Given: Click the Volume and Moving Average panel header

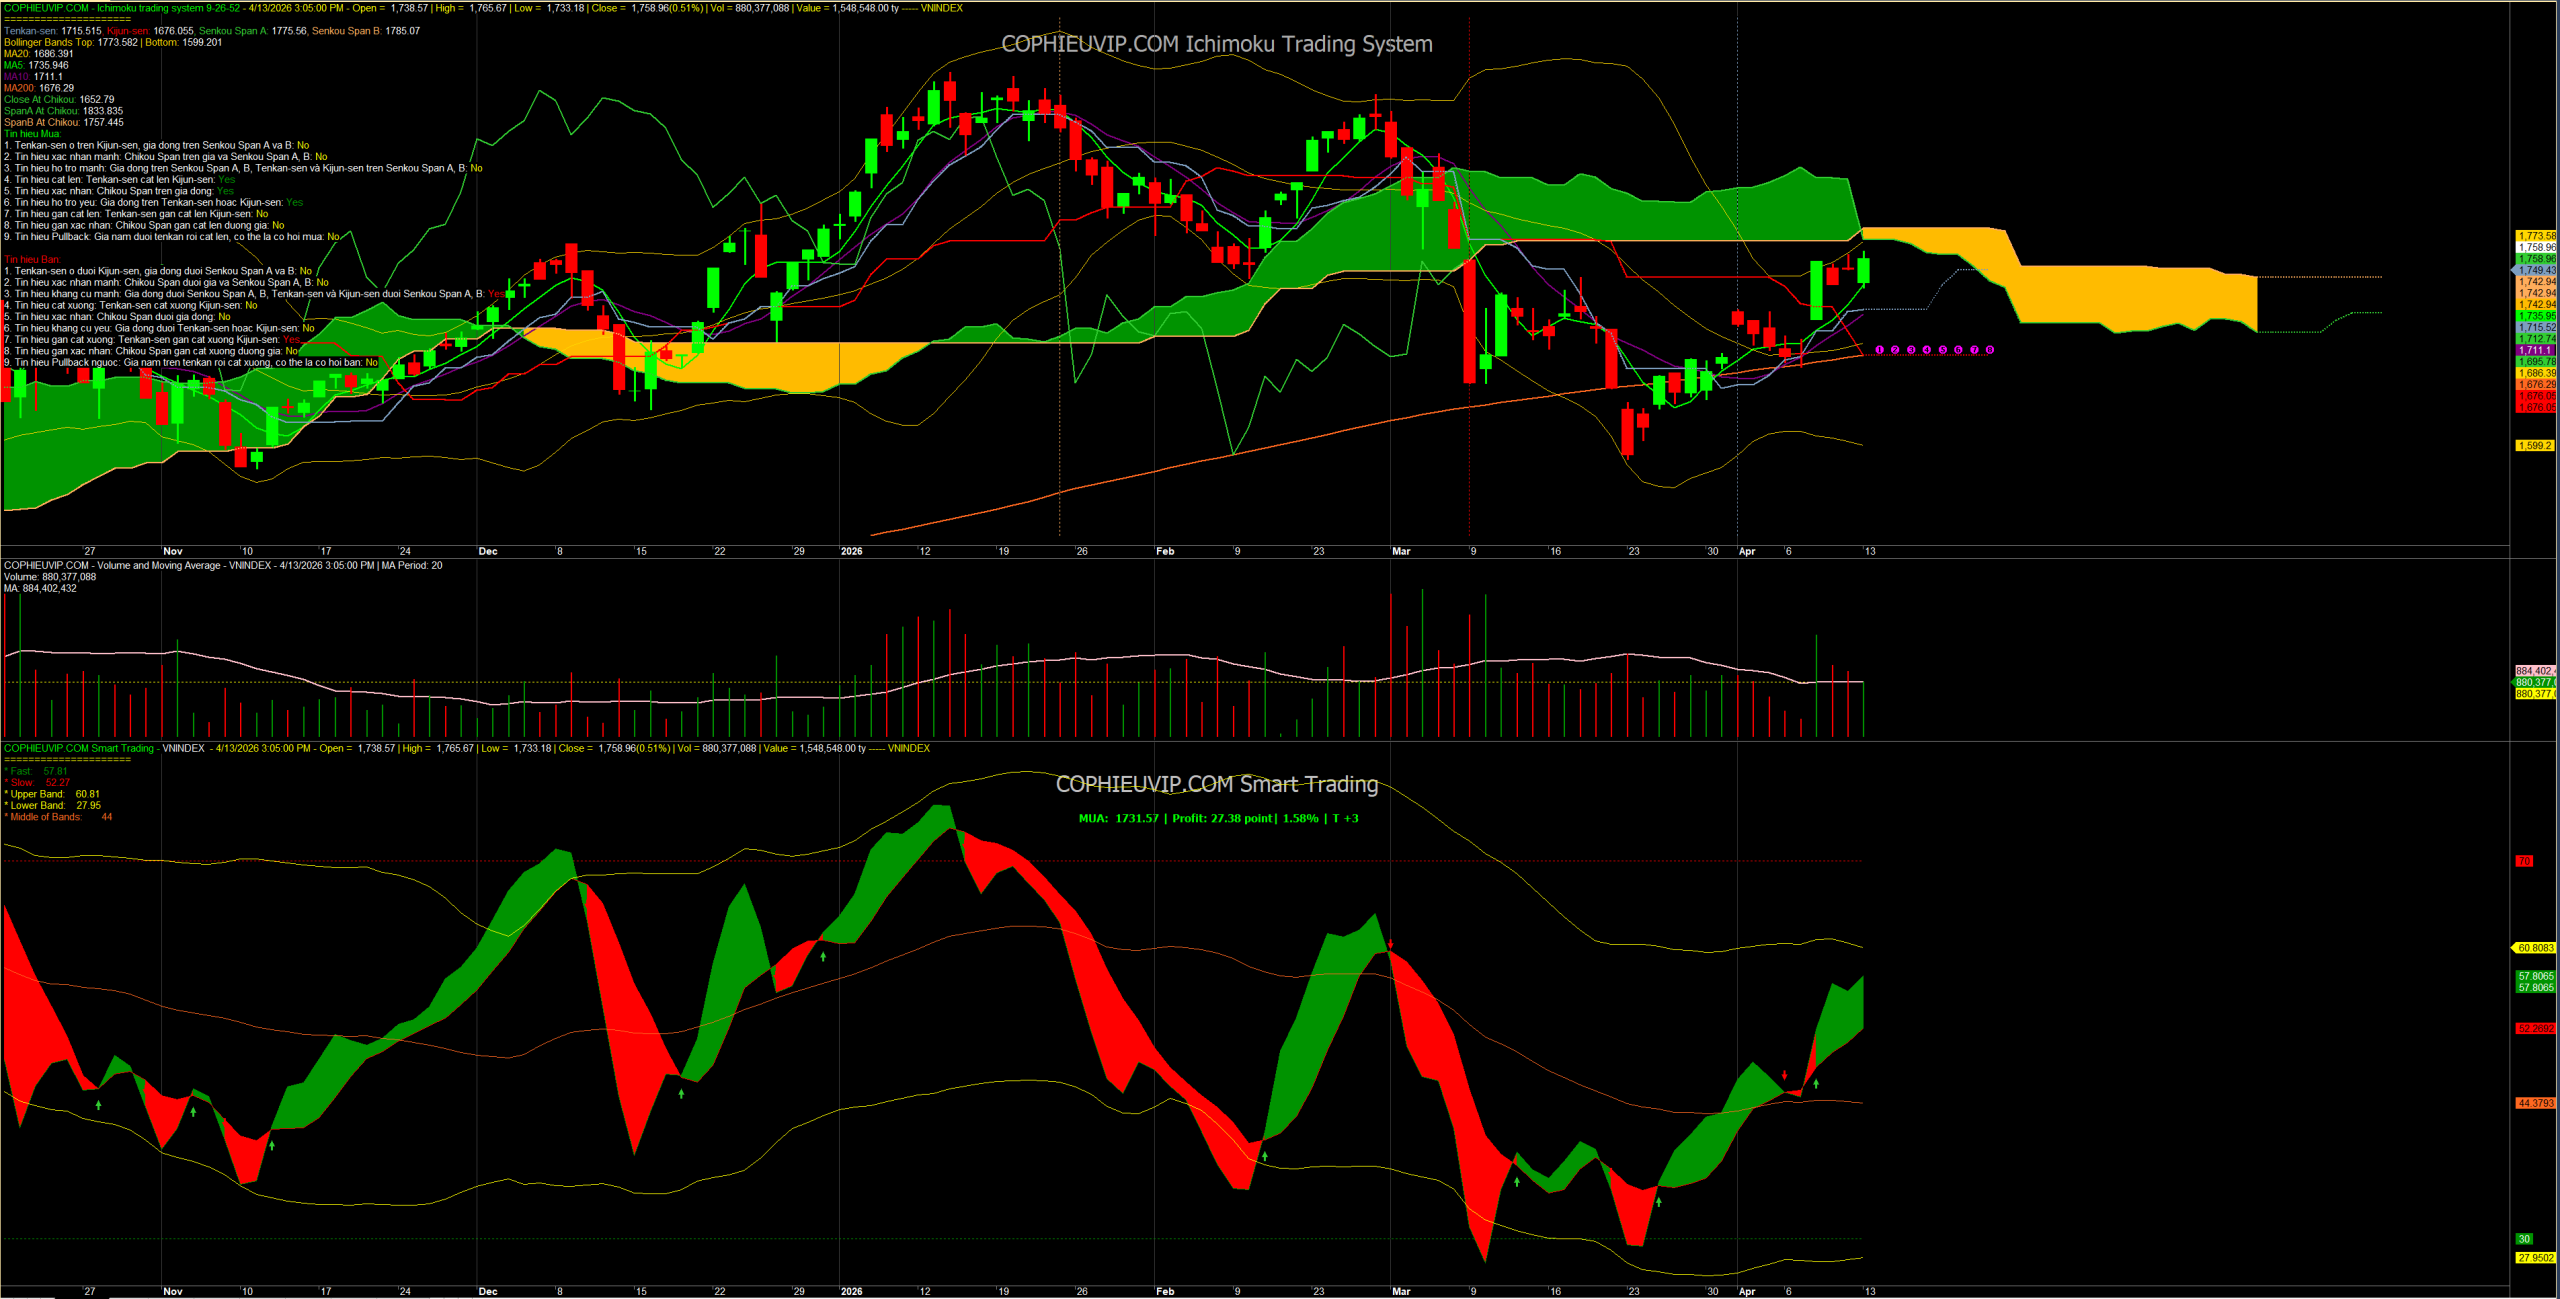Looking at the screenshot, I should [222, 566].
